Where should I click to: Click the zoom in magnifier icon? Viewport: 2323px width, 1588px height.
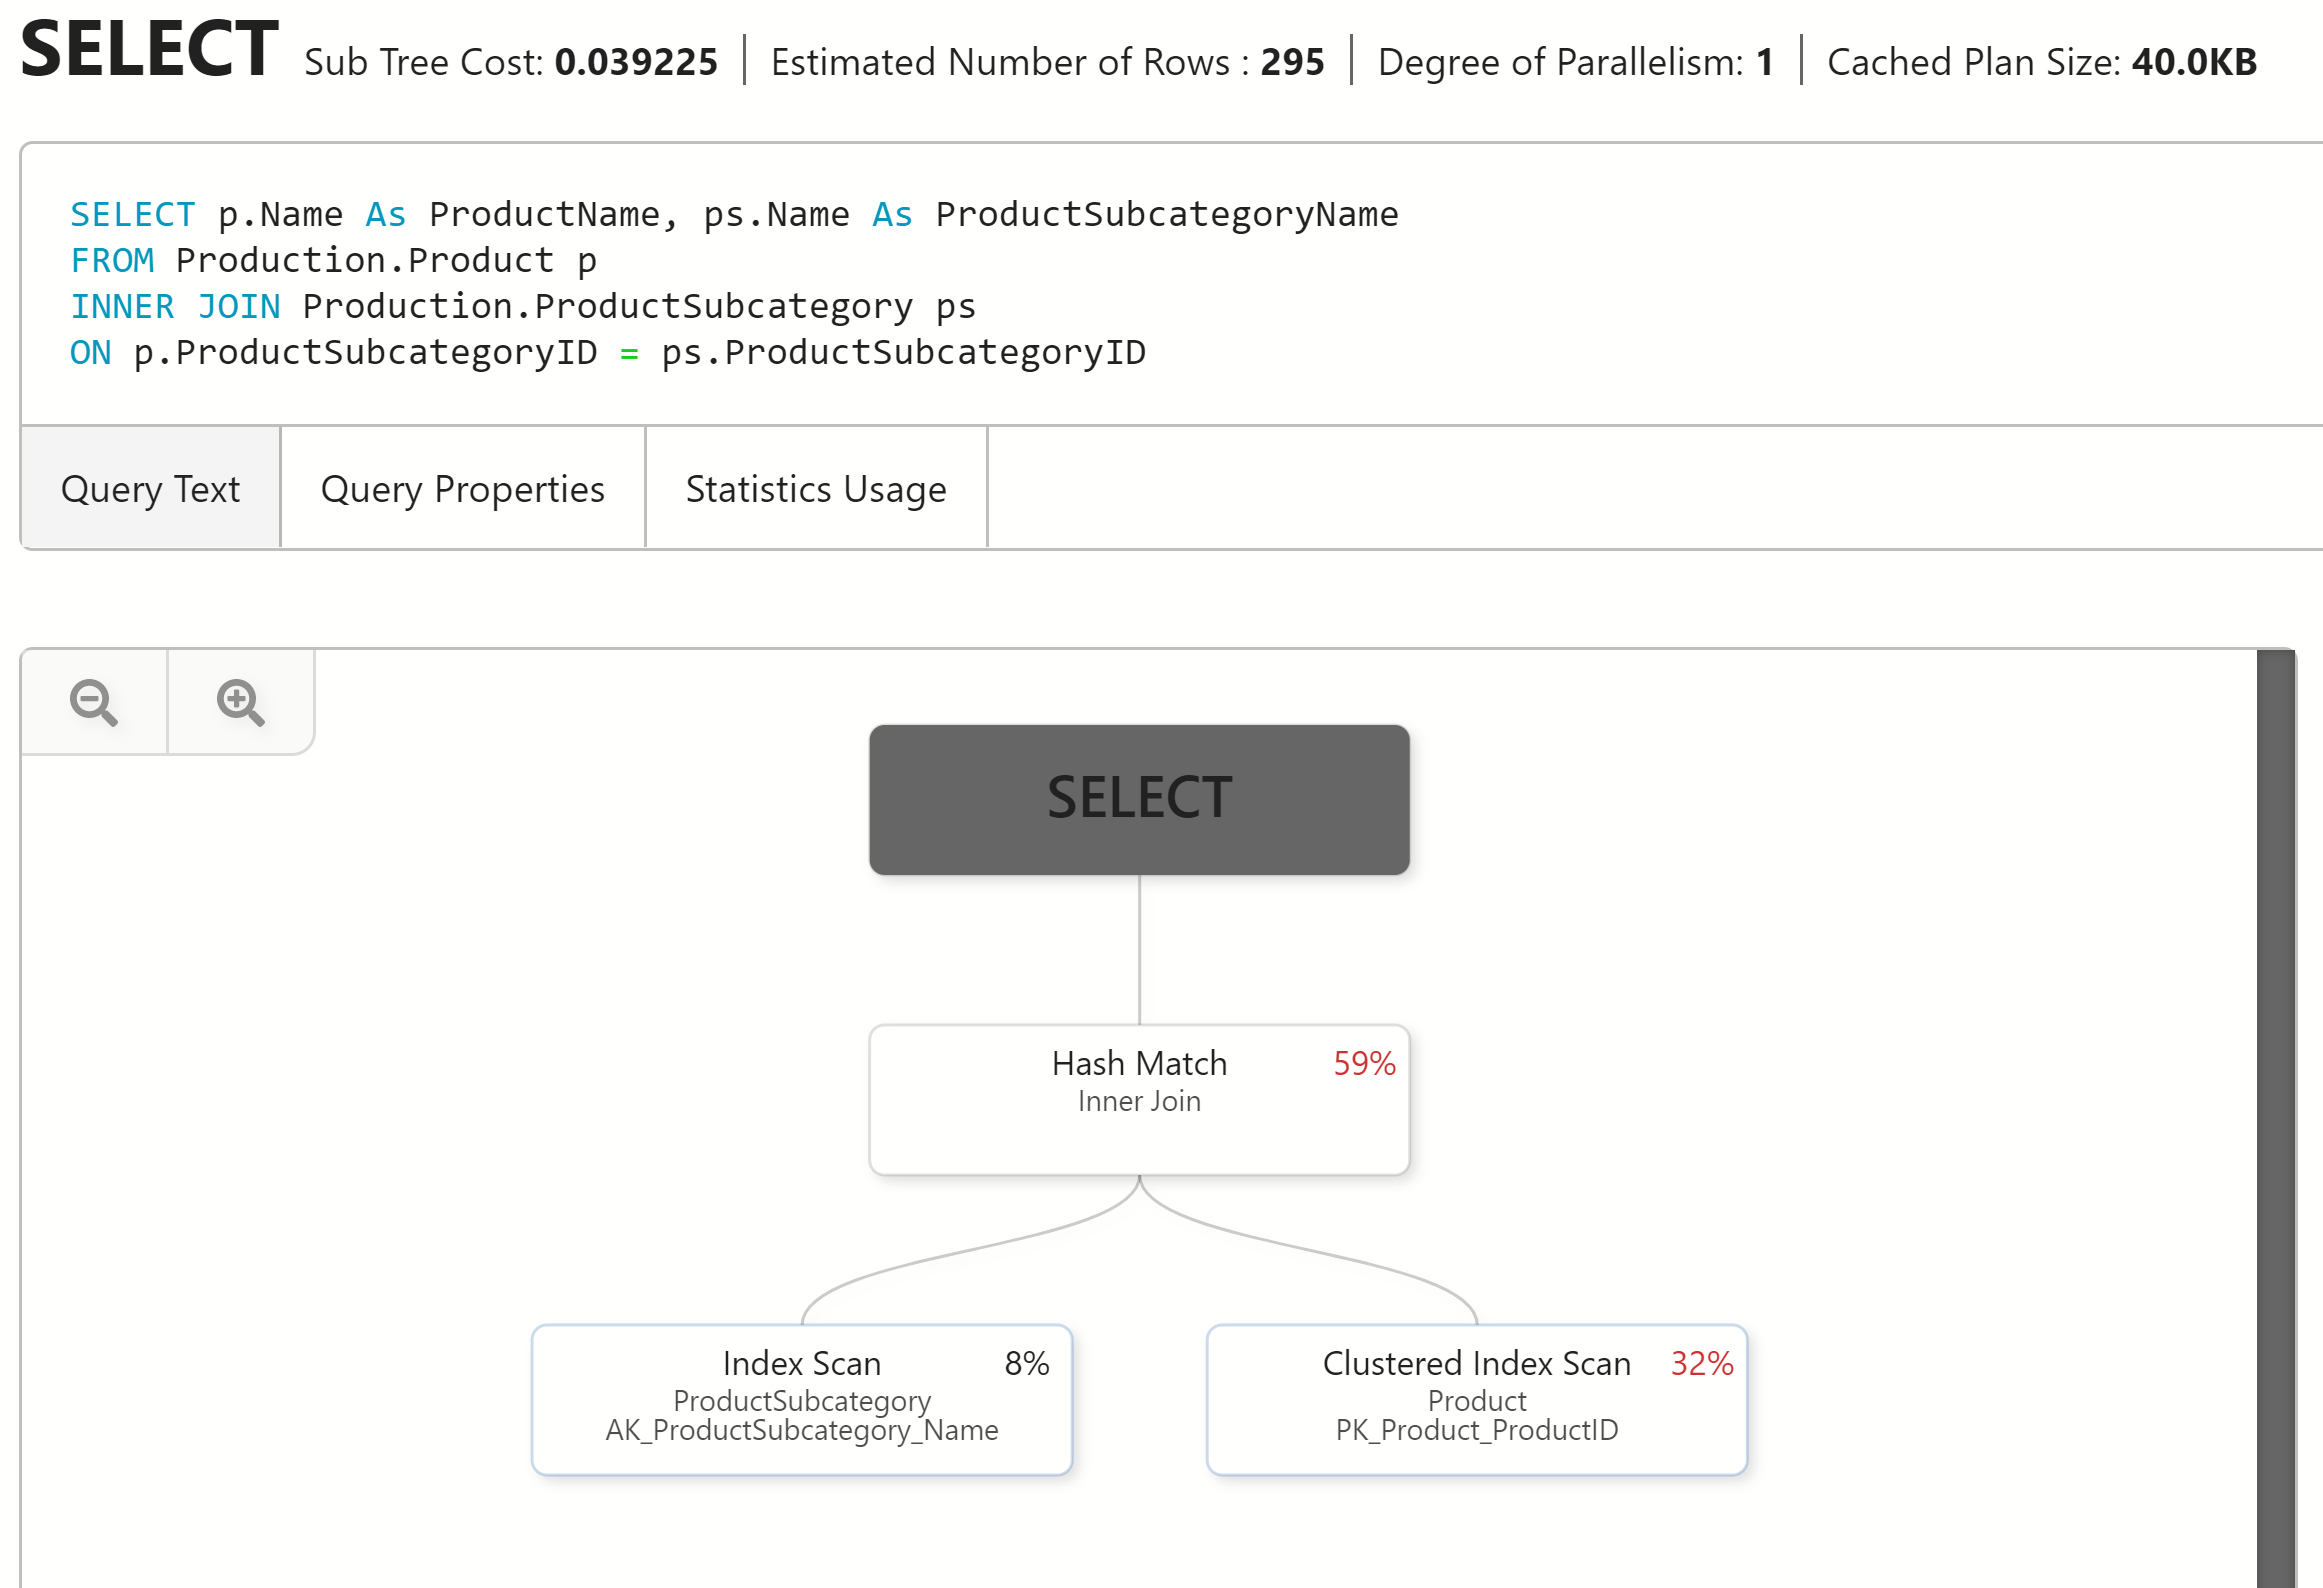[240, 702]
